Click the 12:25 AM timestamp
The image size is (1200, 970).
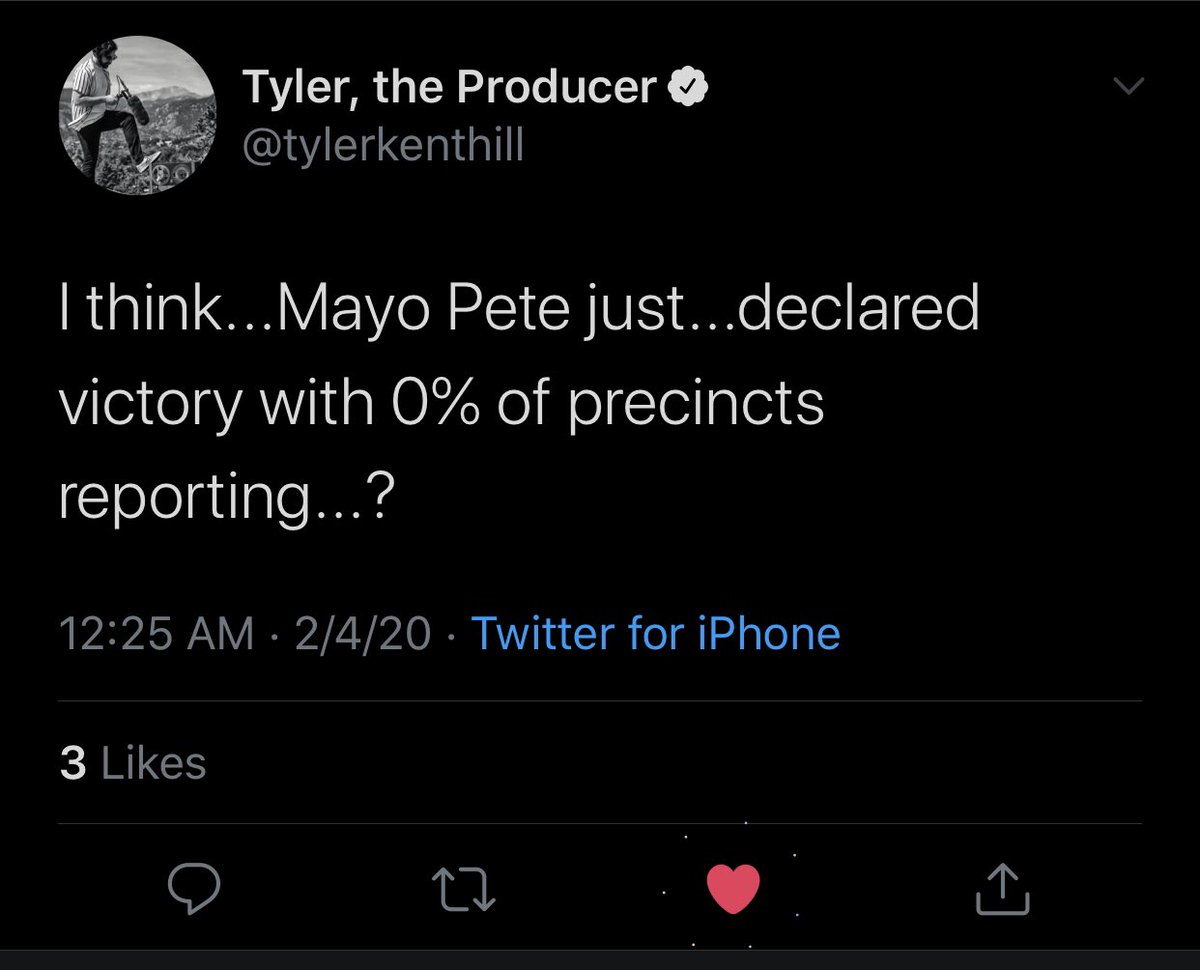point(157,634)
